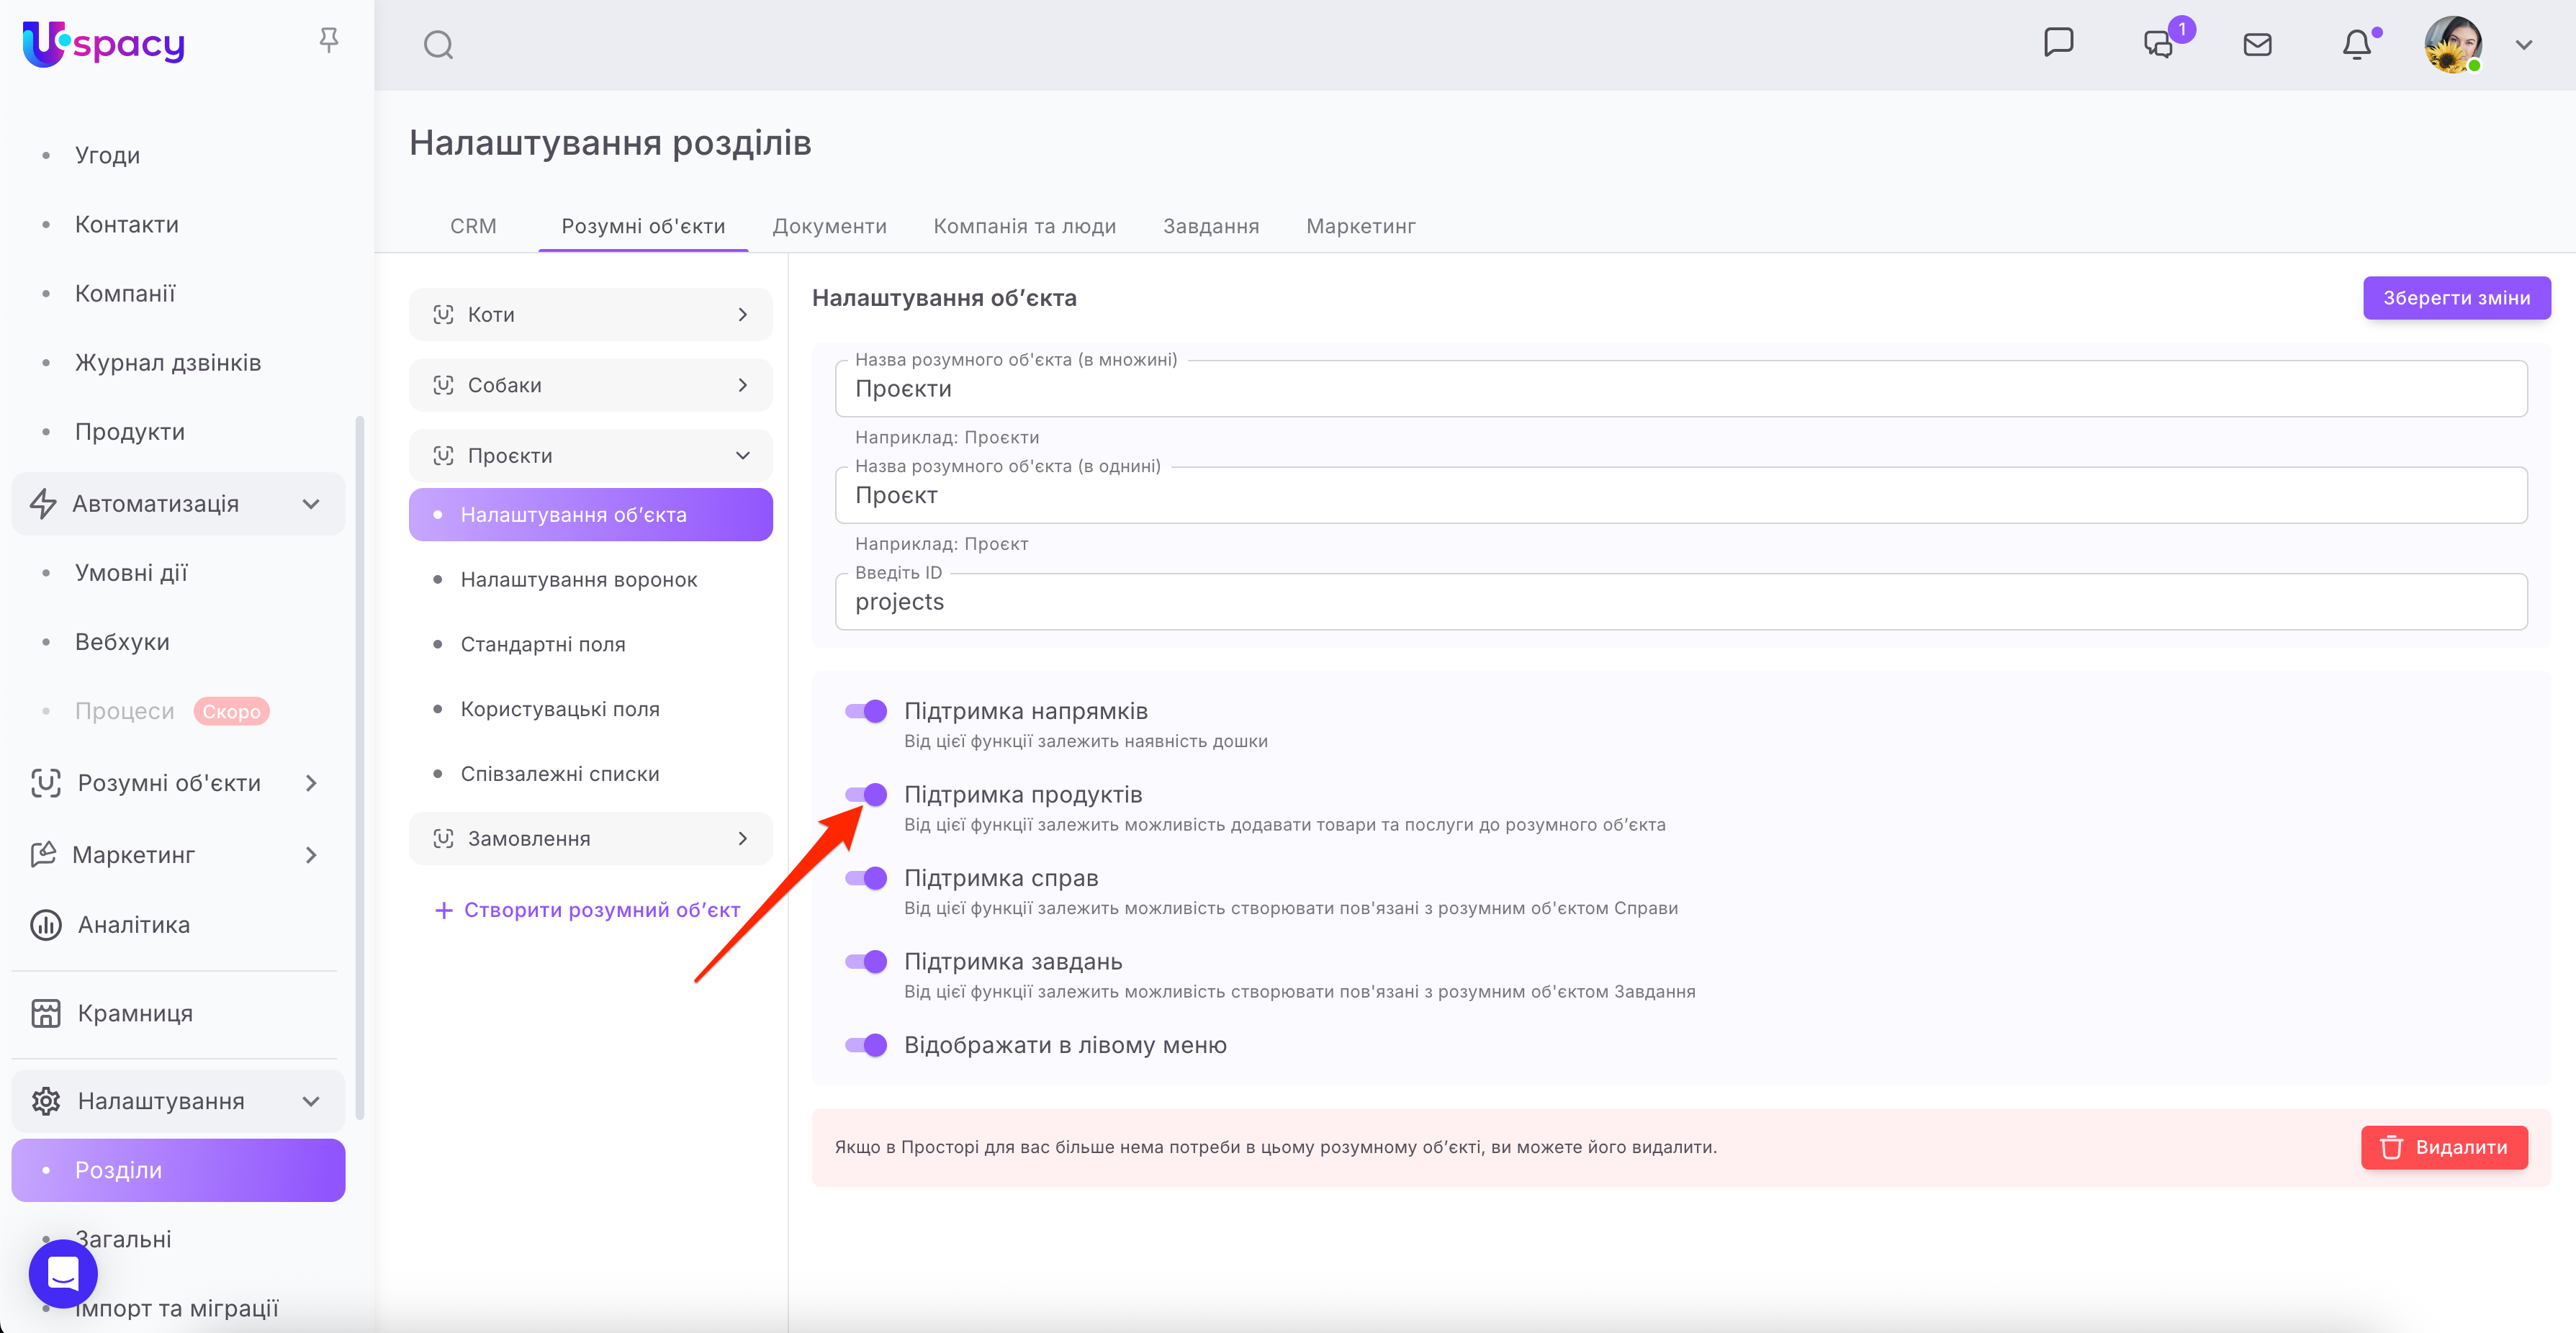Click Створити розумний об'єкт link
Viewport: 2576px width, 1333px height.
tap(588, 910)
